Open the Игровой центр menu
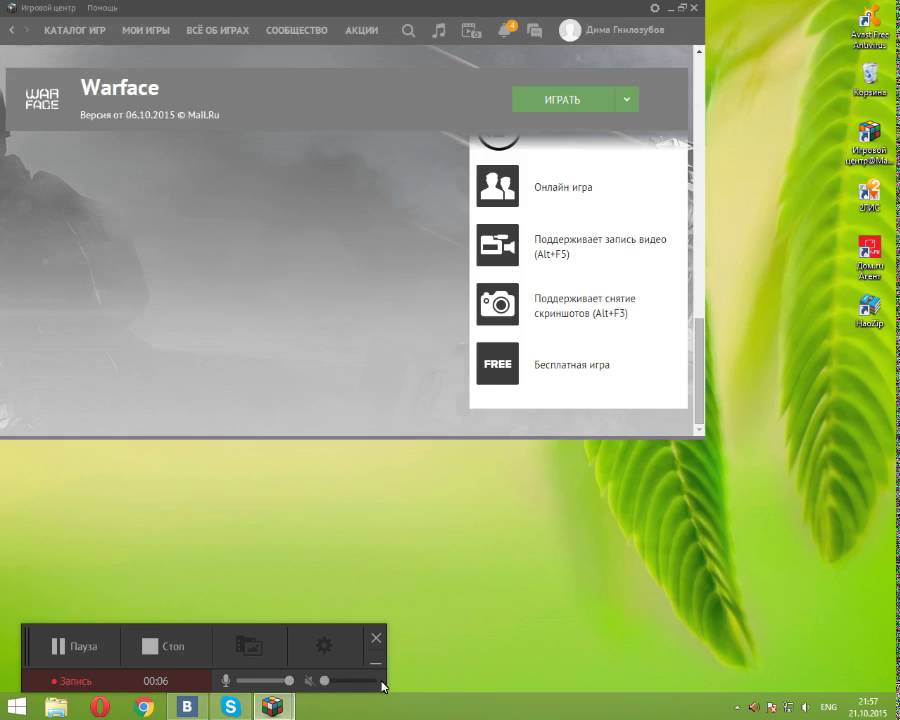Viewport: 900px width, 720px height. tap(48, 8)
